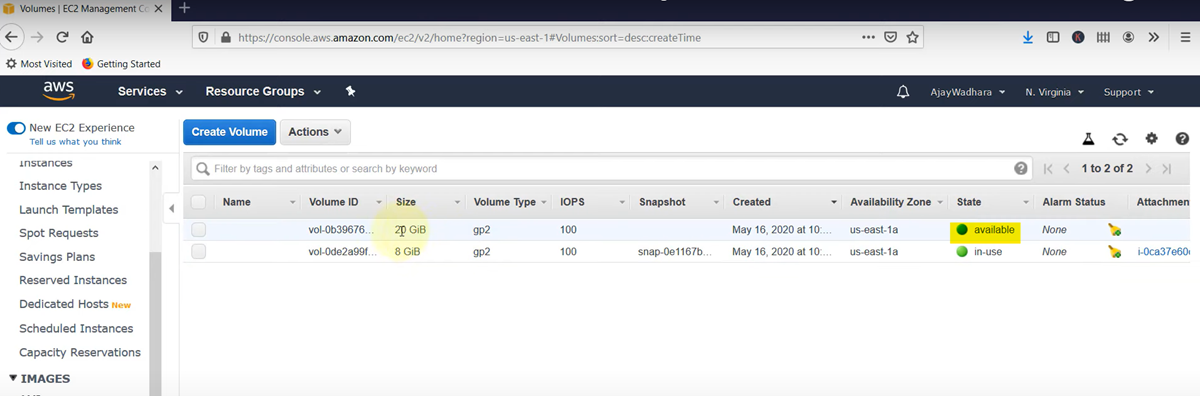Click Tell us what you think link

(75, 142)
